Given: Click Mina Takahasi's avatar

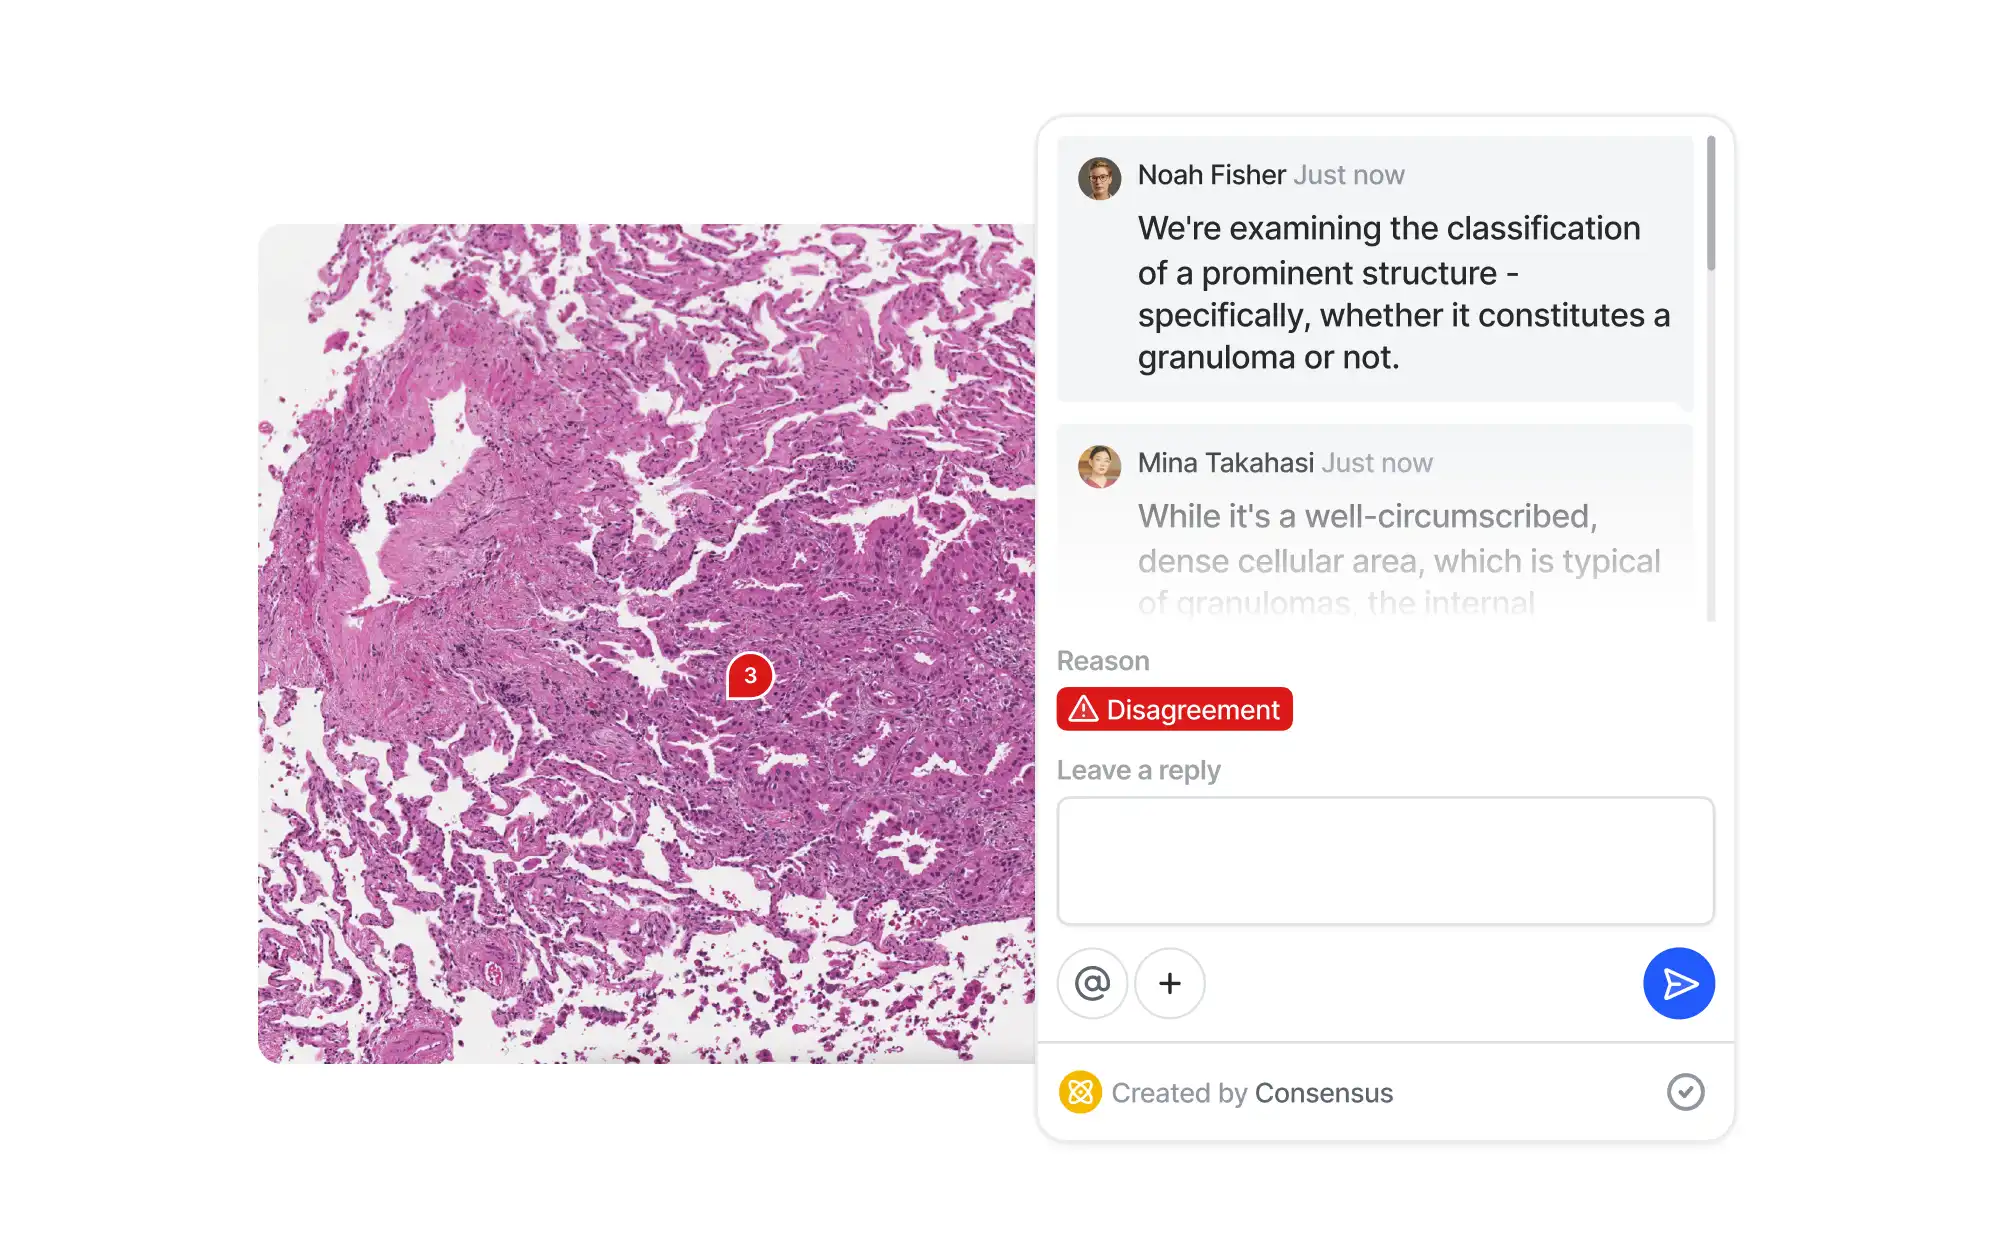Looking at the screenshot, I should 1099,467.
